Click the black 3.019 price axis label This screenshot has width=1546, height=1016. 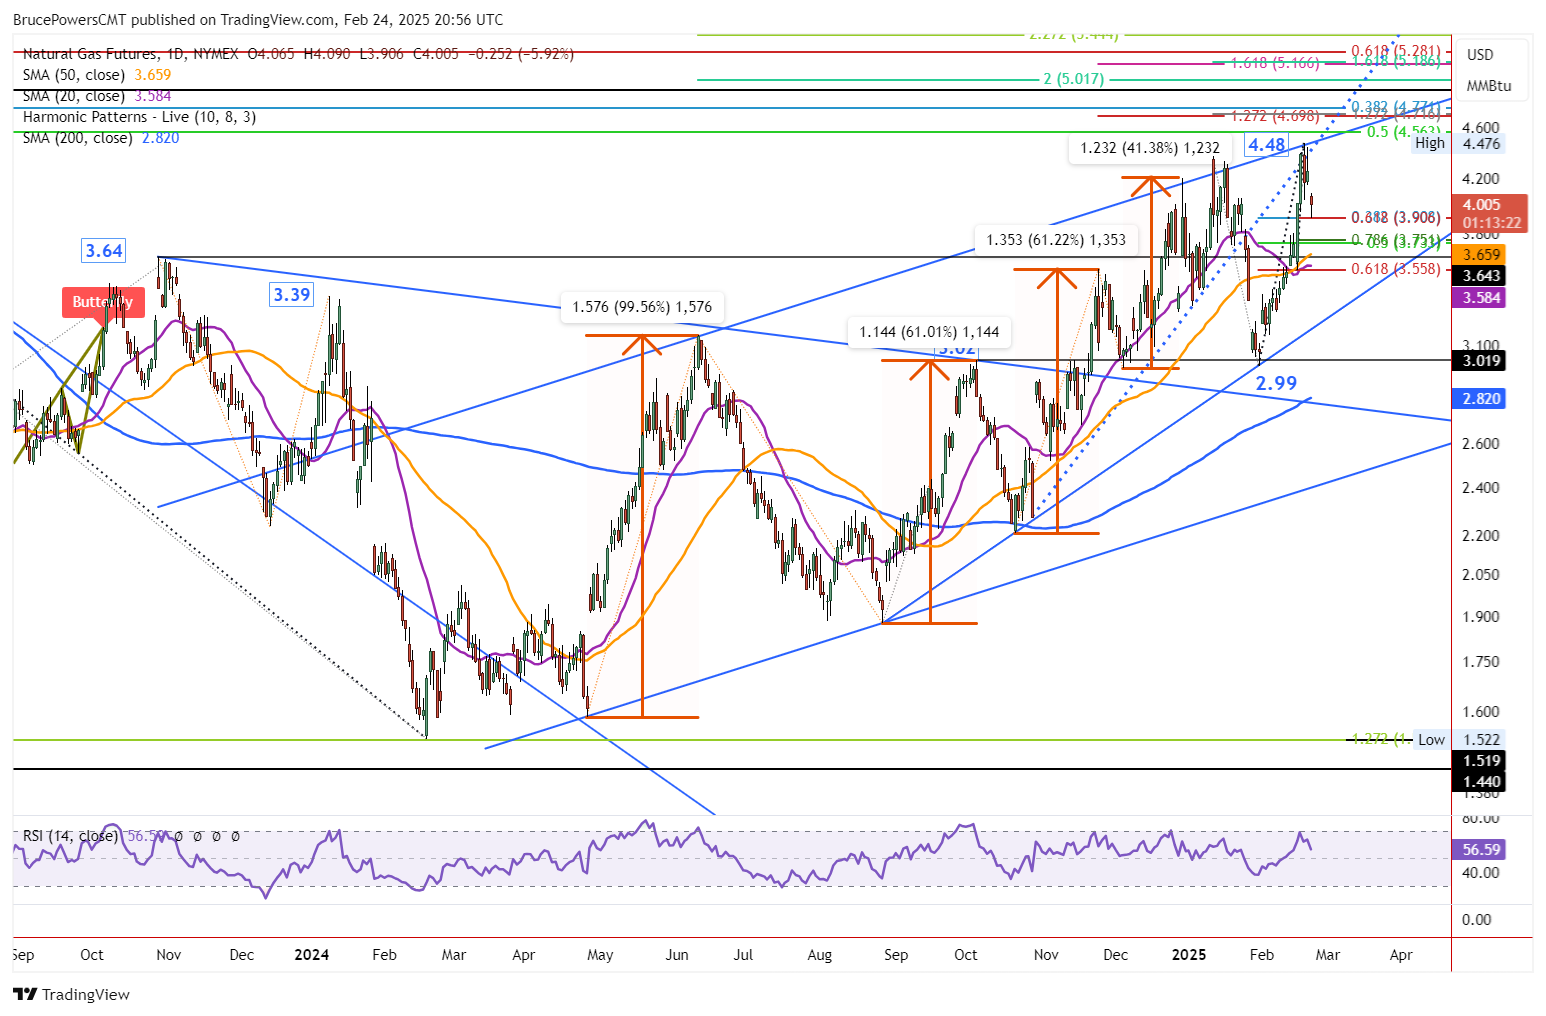[x=1481, y=361]
